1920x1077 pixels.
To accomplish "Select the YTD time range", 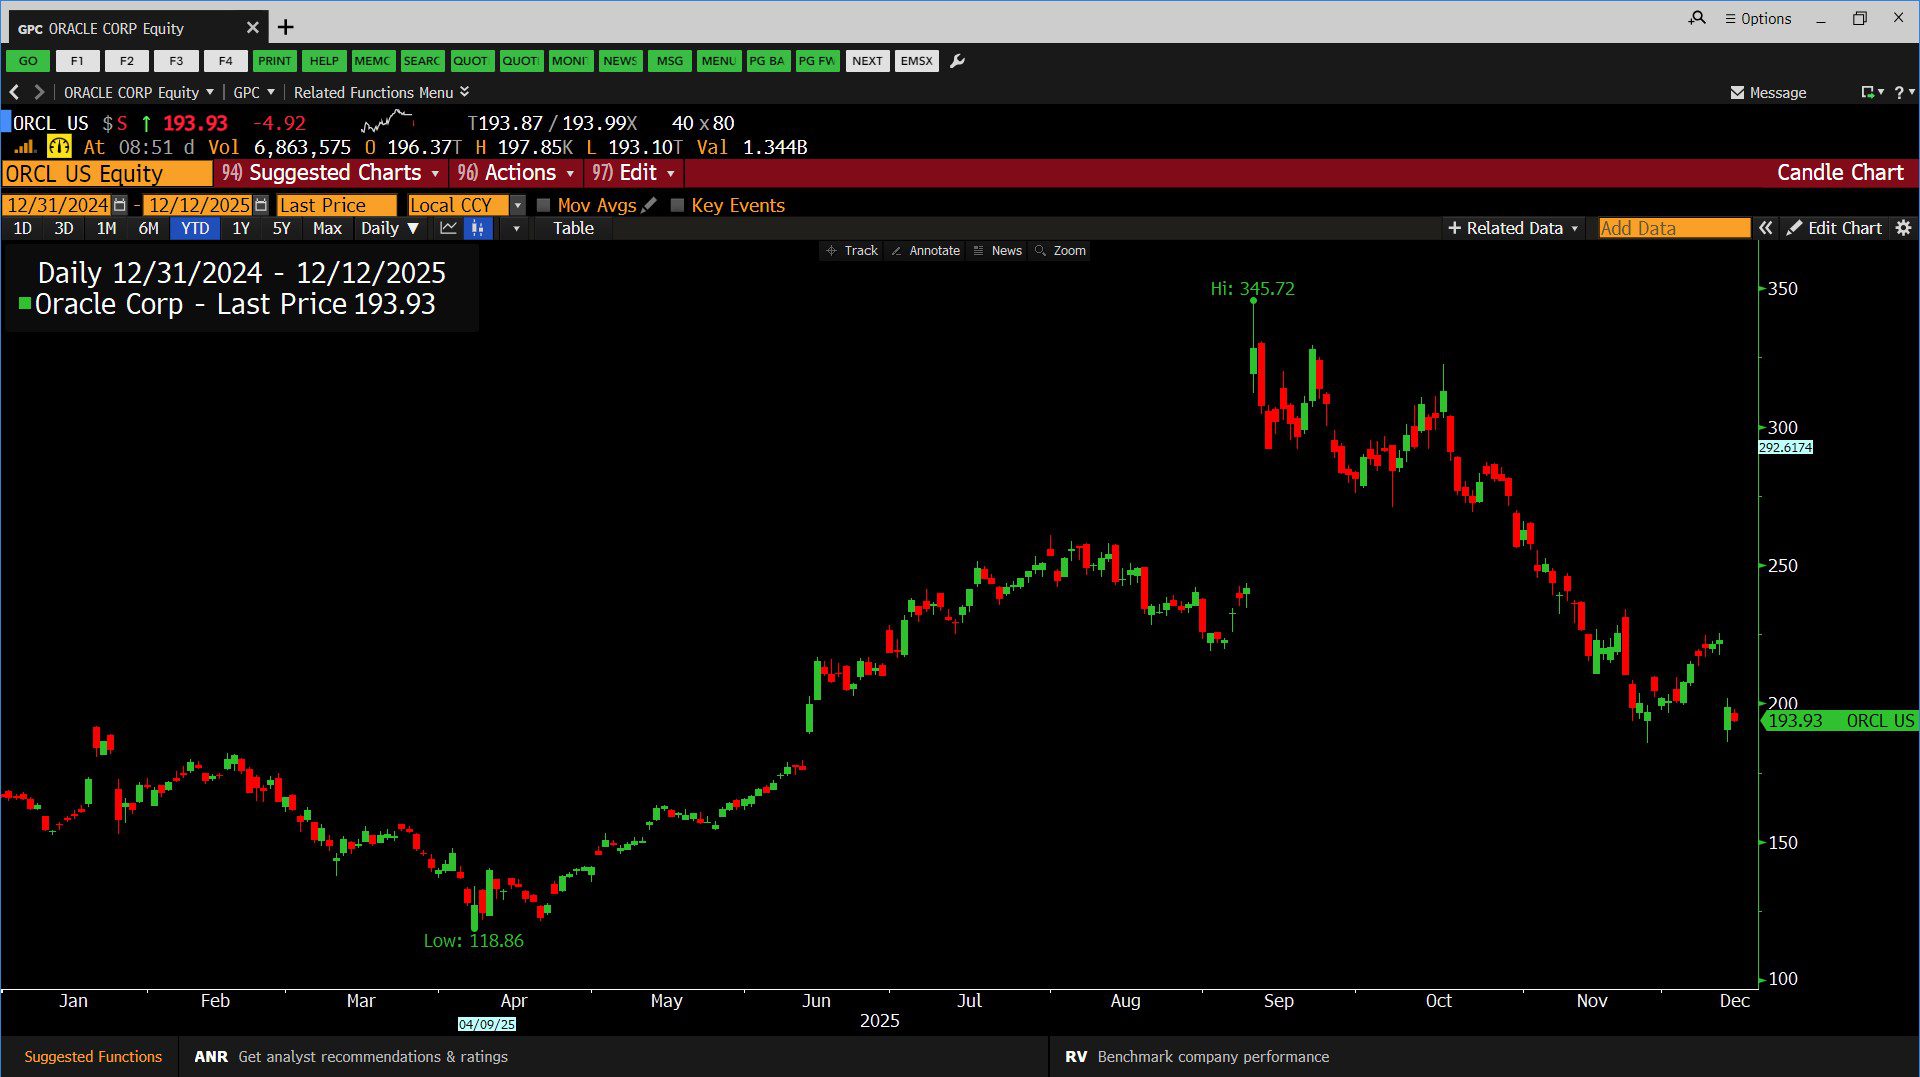I will click(x=195, y=228).
